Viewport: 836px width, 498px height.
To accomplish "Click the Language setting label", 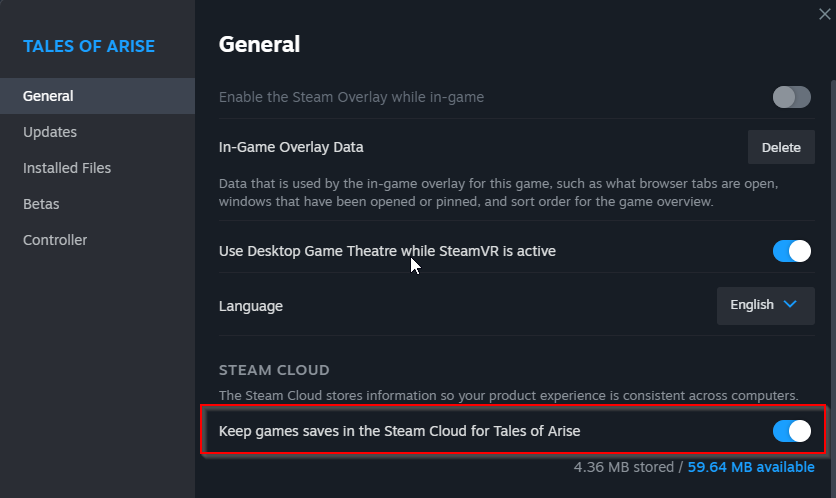I will 251,306.
